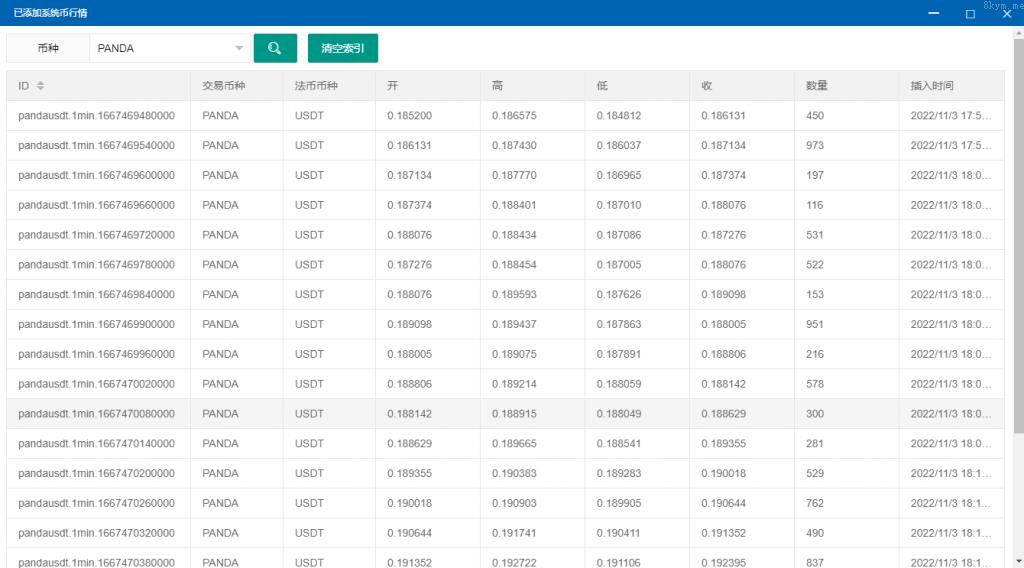
Task: Select row pandausdt.1min.1667469480000
Action: point(96,116)
